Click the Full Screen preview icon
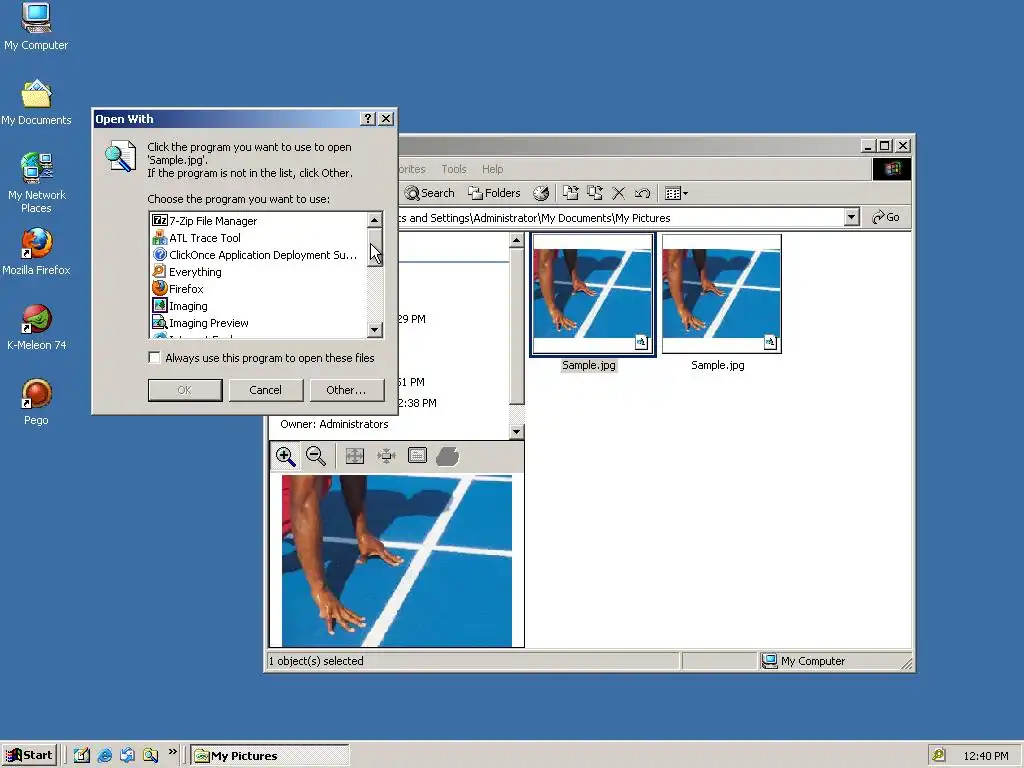Image resolution: width=1024 pixels, height=768 pixels. [417, 456]
